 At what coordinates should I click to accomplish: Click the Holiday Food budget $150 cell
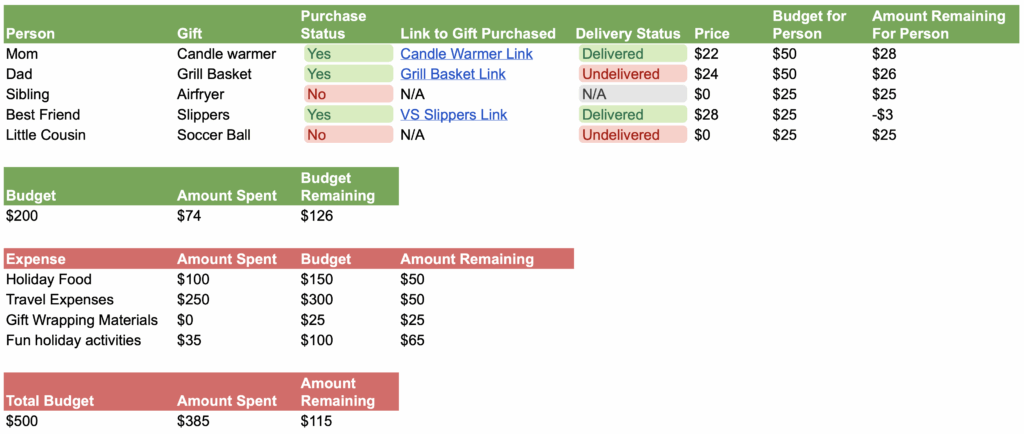click(317, 280)
